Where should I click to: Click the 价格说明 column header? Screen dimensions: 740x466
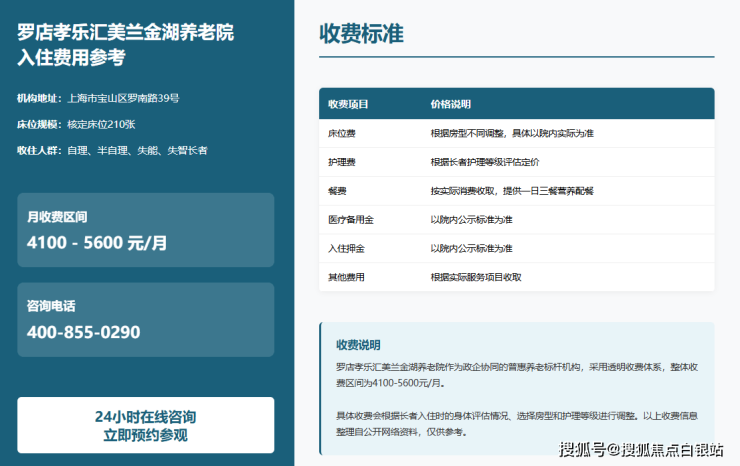[451, 104]
